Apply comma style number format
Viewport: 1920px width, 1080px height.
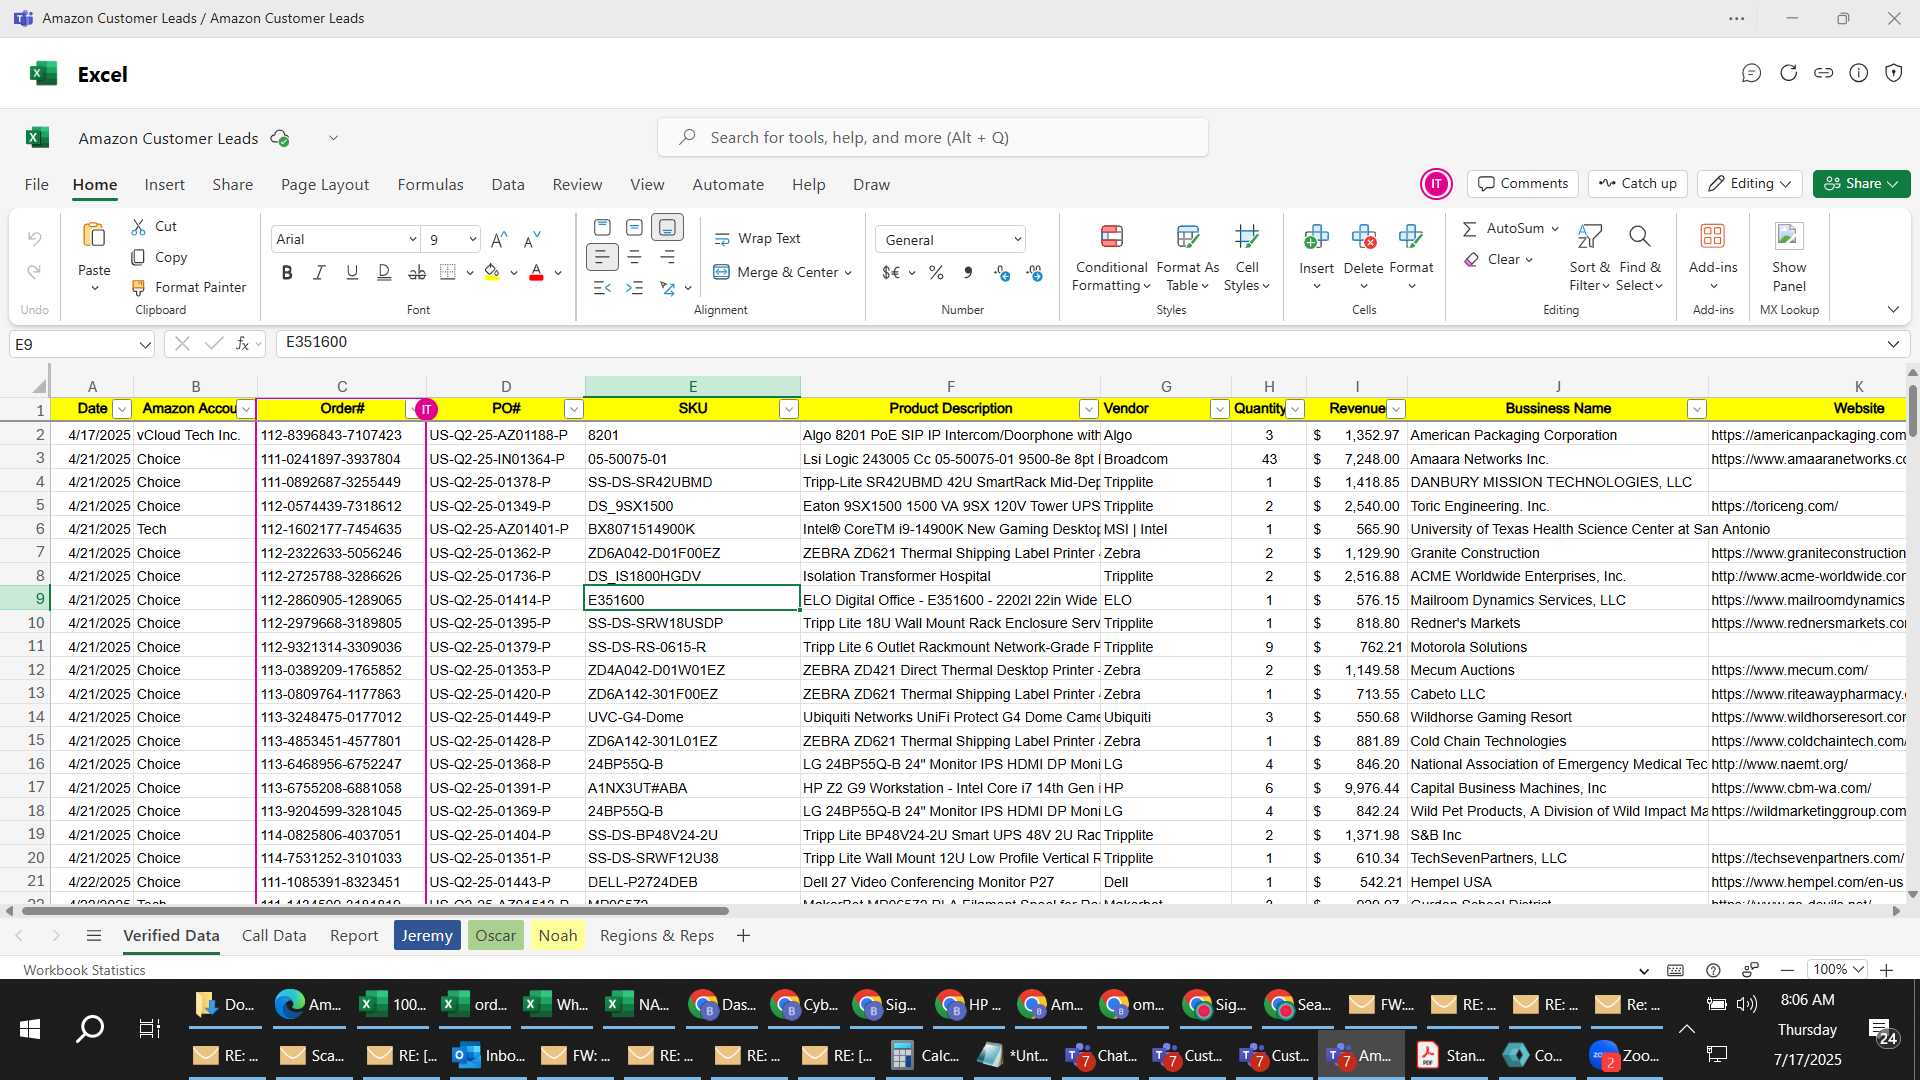pos(967,272)
